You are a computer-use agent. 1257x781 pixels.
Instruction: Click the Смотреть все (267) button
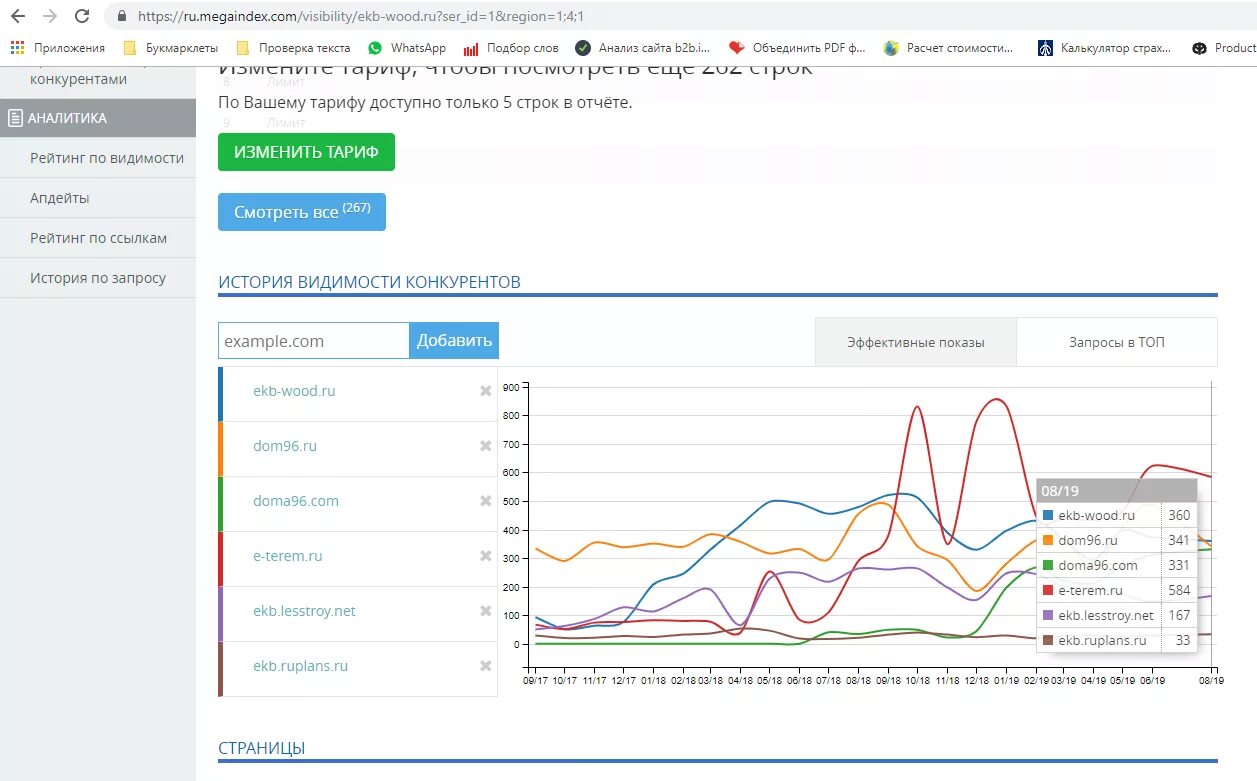point(302,212)
